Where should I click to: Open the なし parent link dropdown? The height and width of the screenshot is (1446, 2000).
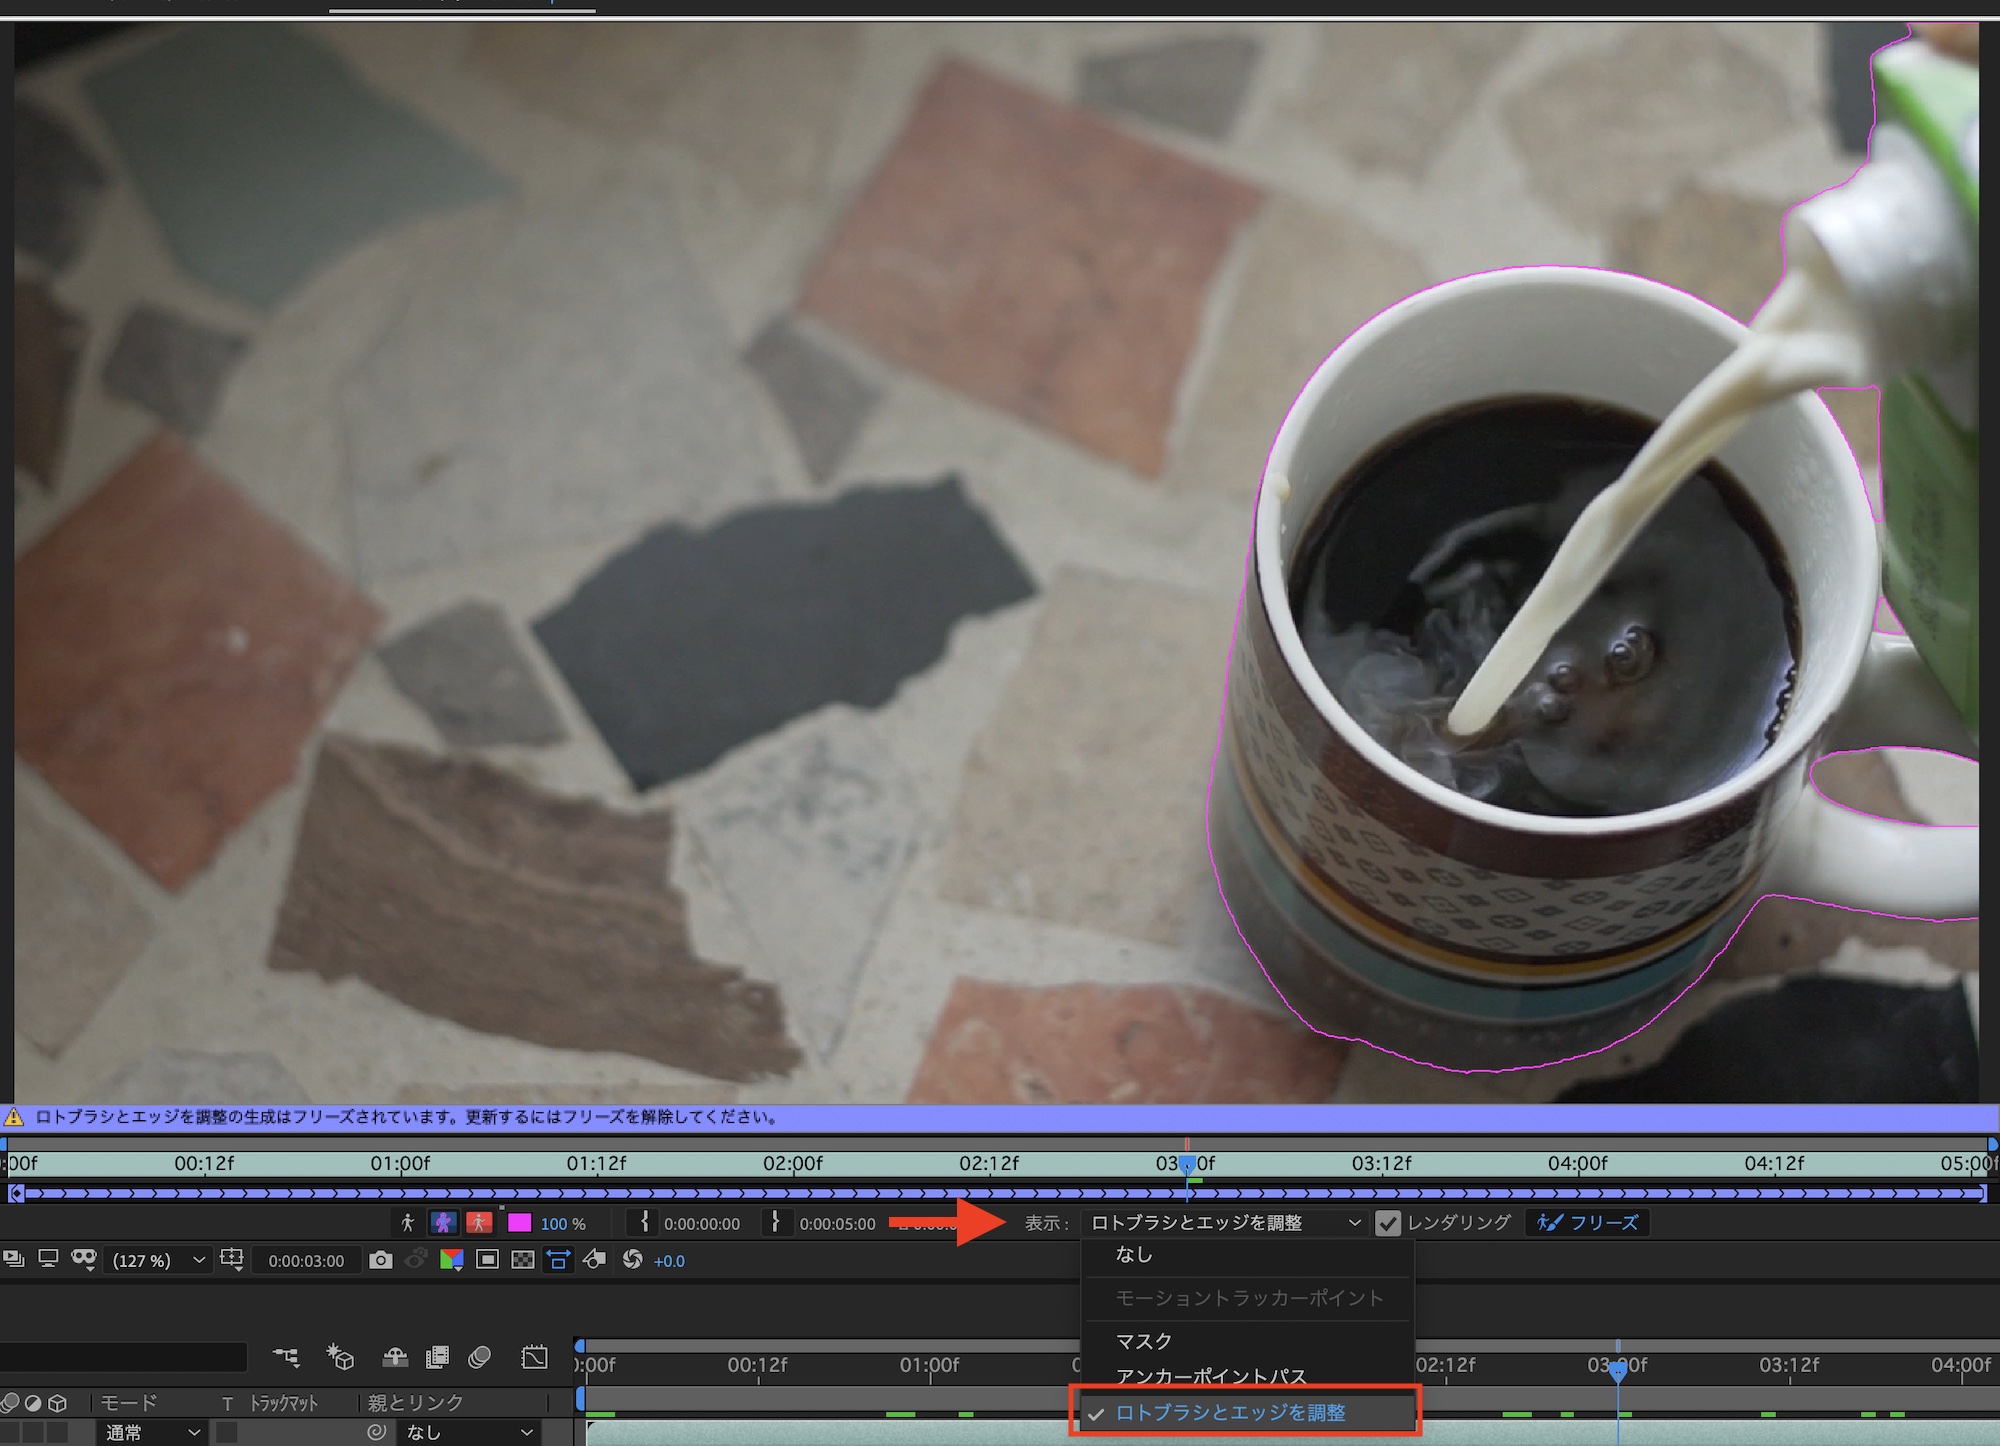[x=469, y=1433]
